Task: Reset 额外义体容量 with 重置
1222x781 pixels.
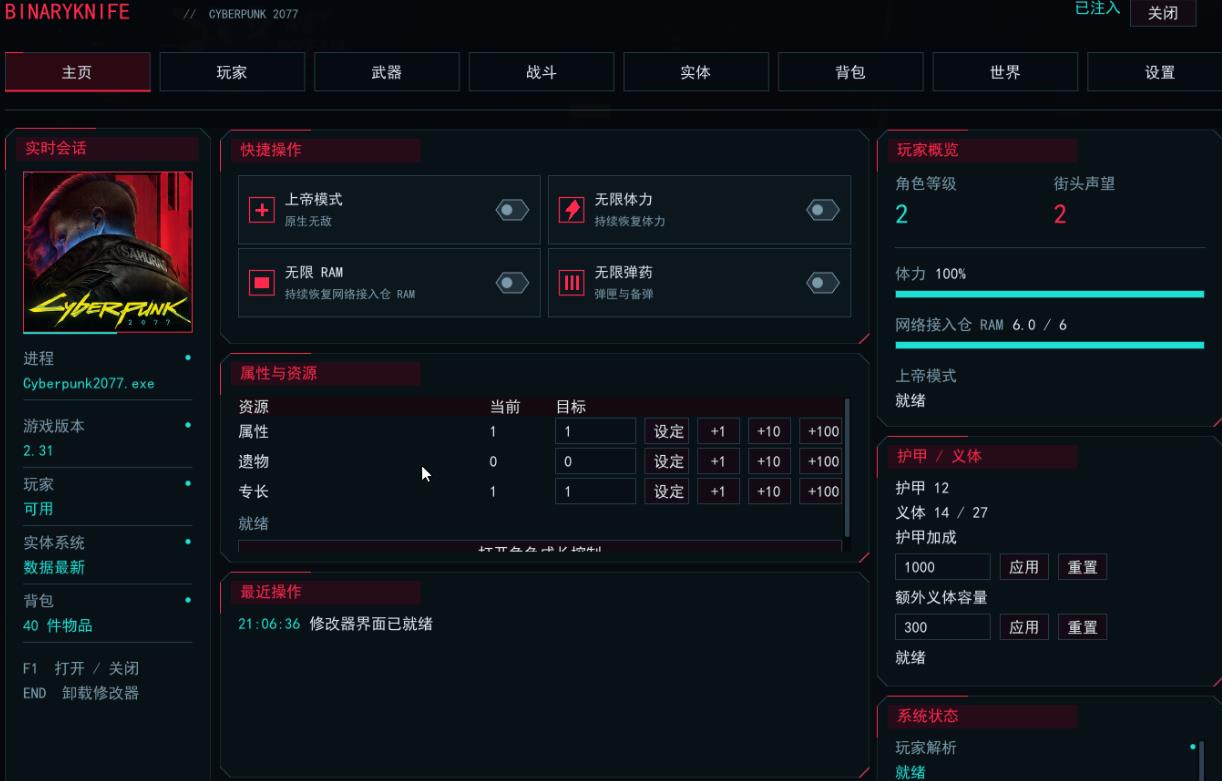Action: (x=1082, y=627)
